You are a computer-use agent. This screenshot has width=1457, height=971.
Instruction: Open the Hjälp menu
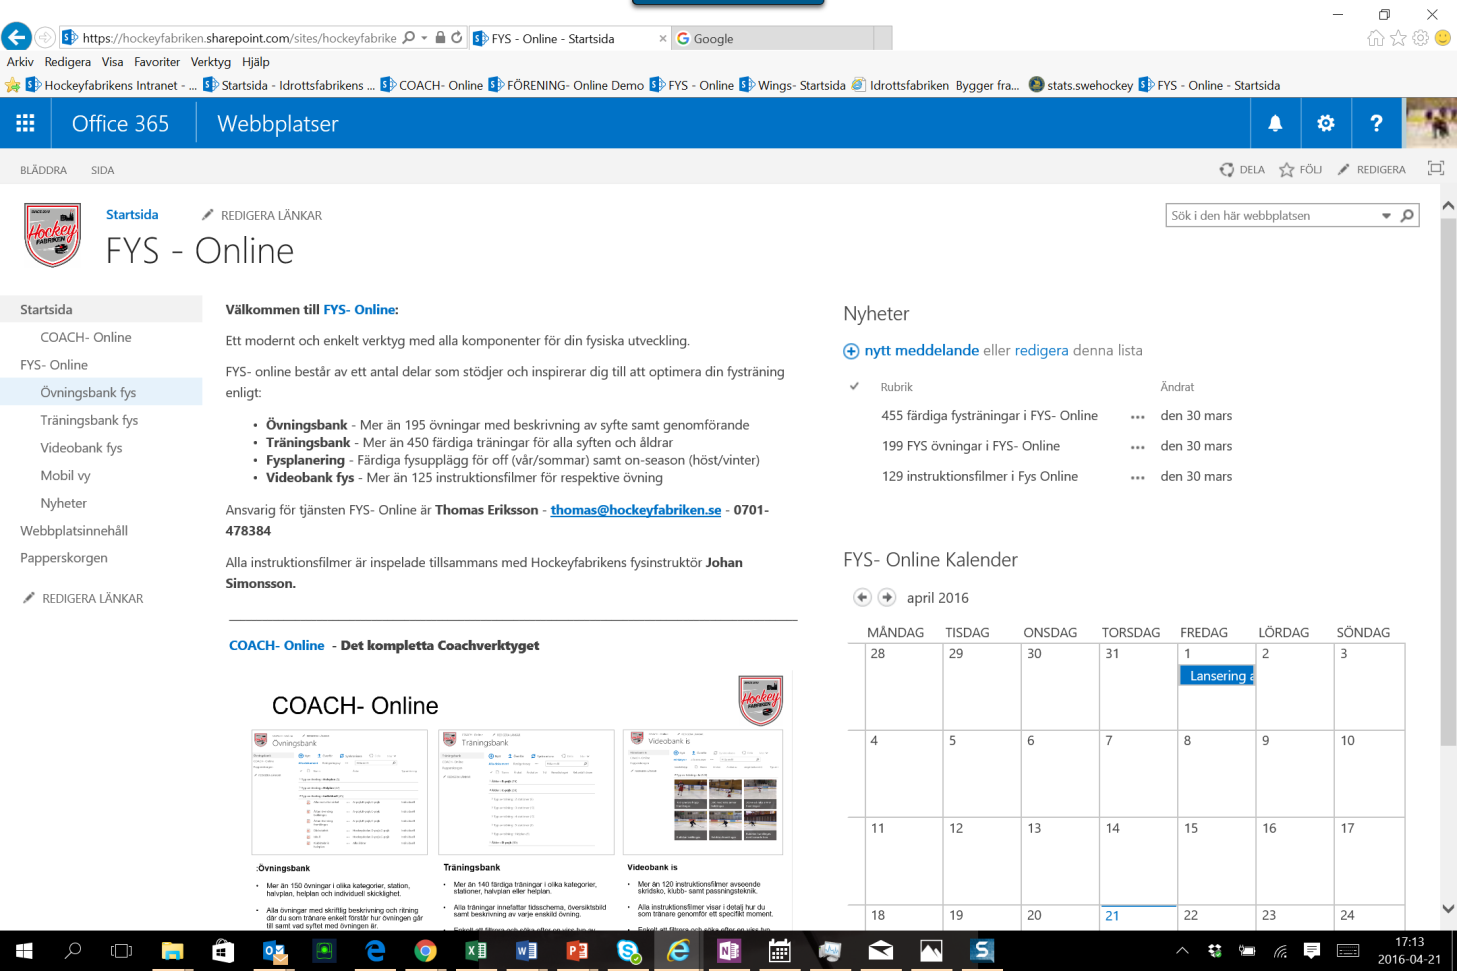pyautogui.click(x=256, y=62)
